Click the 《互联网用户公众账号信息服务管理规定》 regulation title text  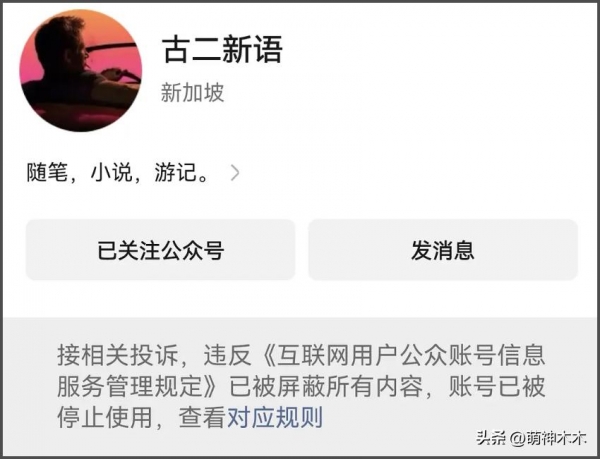click(301, 371)
